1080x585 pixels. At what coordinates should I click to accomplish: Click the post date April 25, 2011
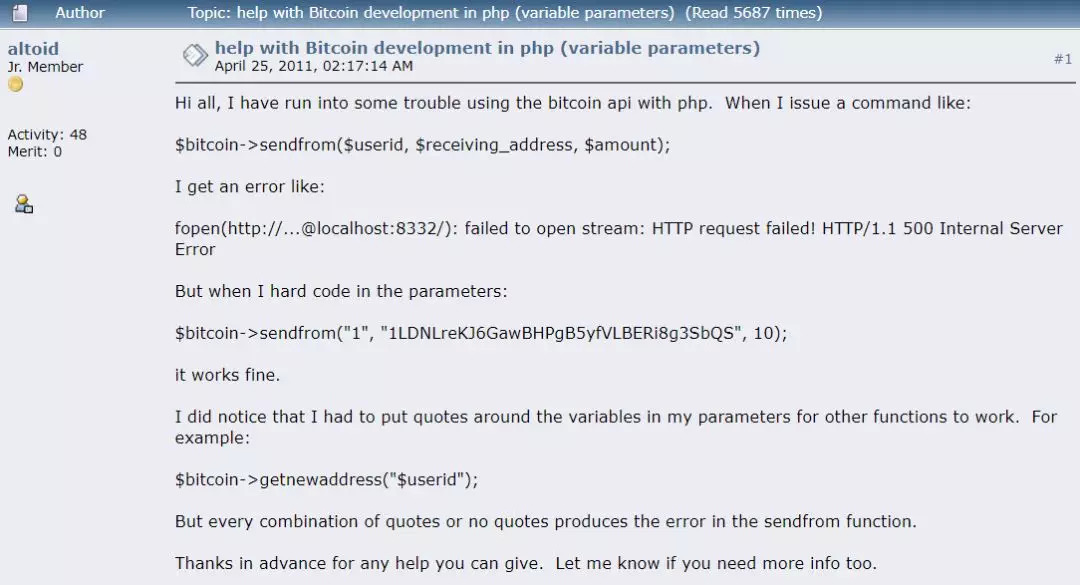pos(314,66)
